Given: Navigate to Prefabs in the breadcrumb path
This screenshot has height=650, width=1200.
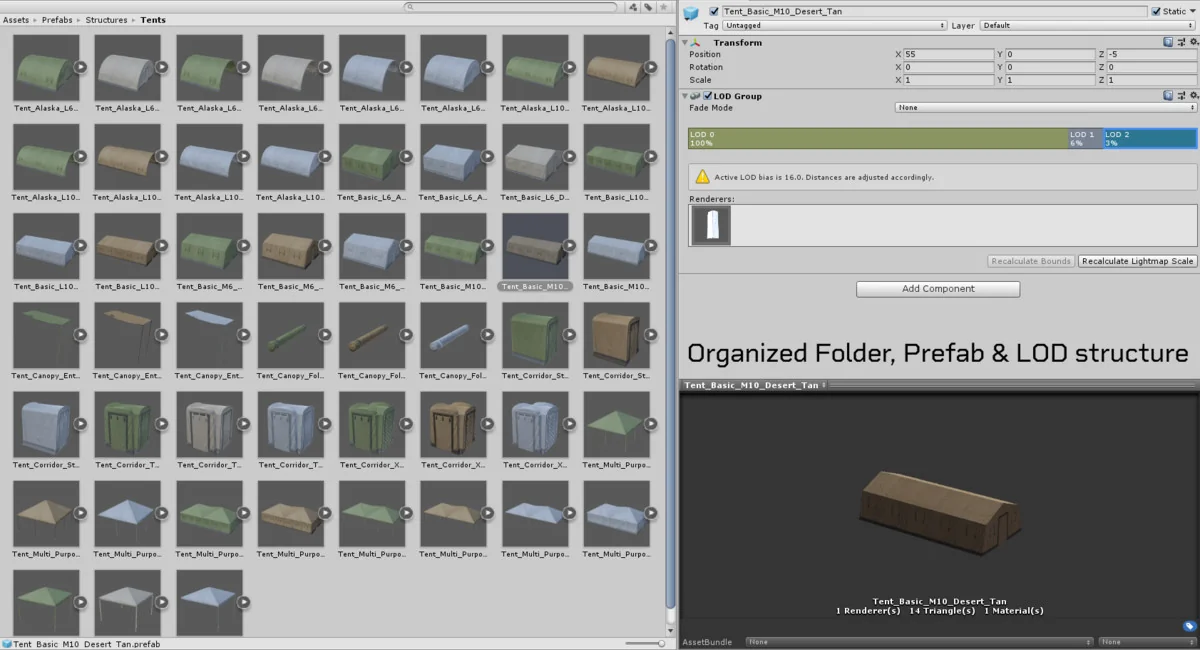Looking at the screenshot, I should click(57, 20).
